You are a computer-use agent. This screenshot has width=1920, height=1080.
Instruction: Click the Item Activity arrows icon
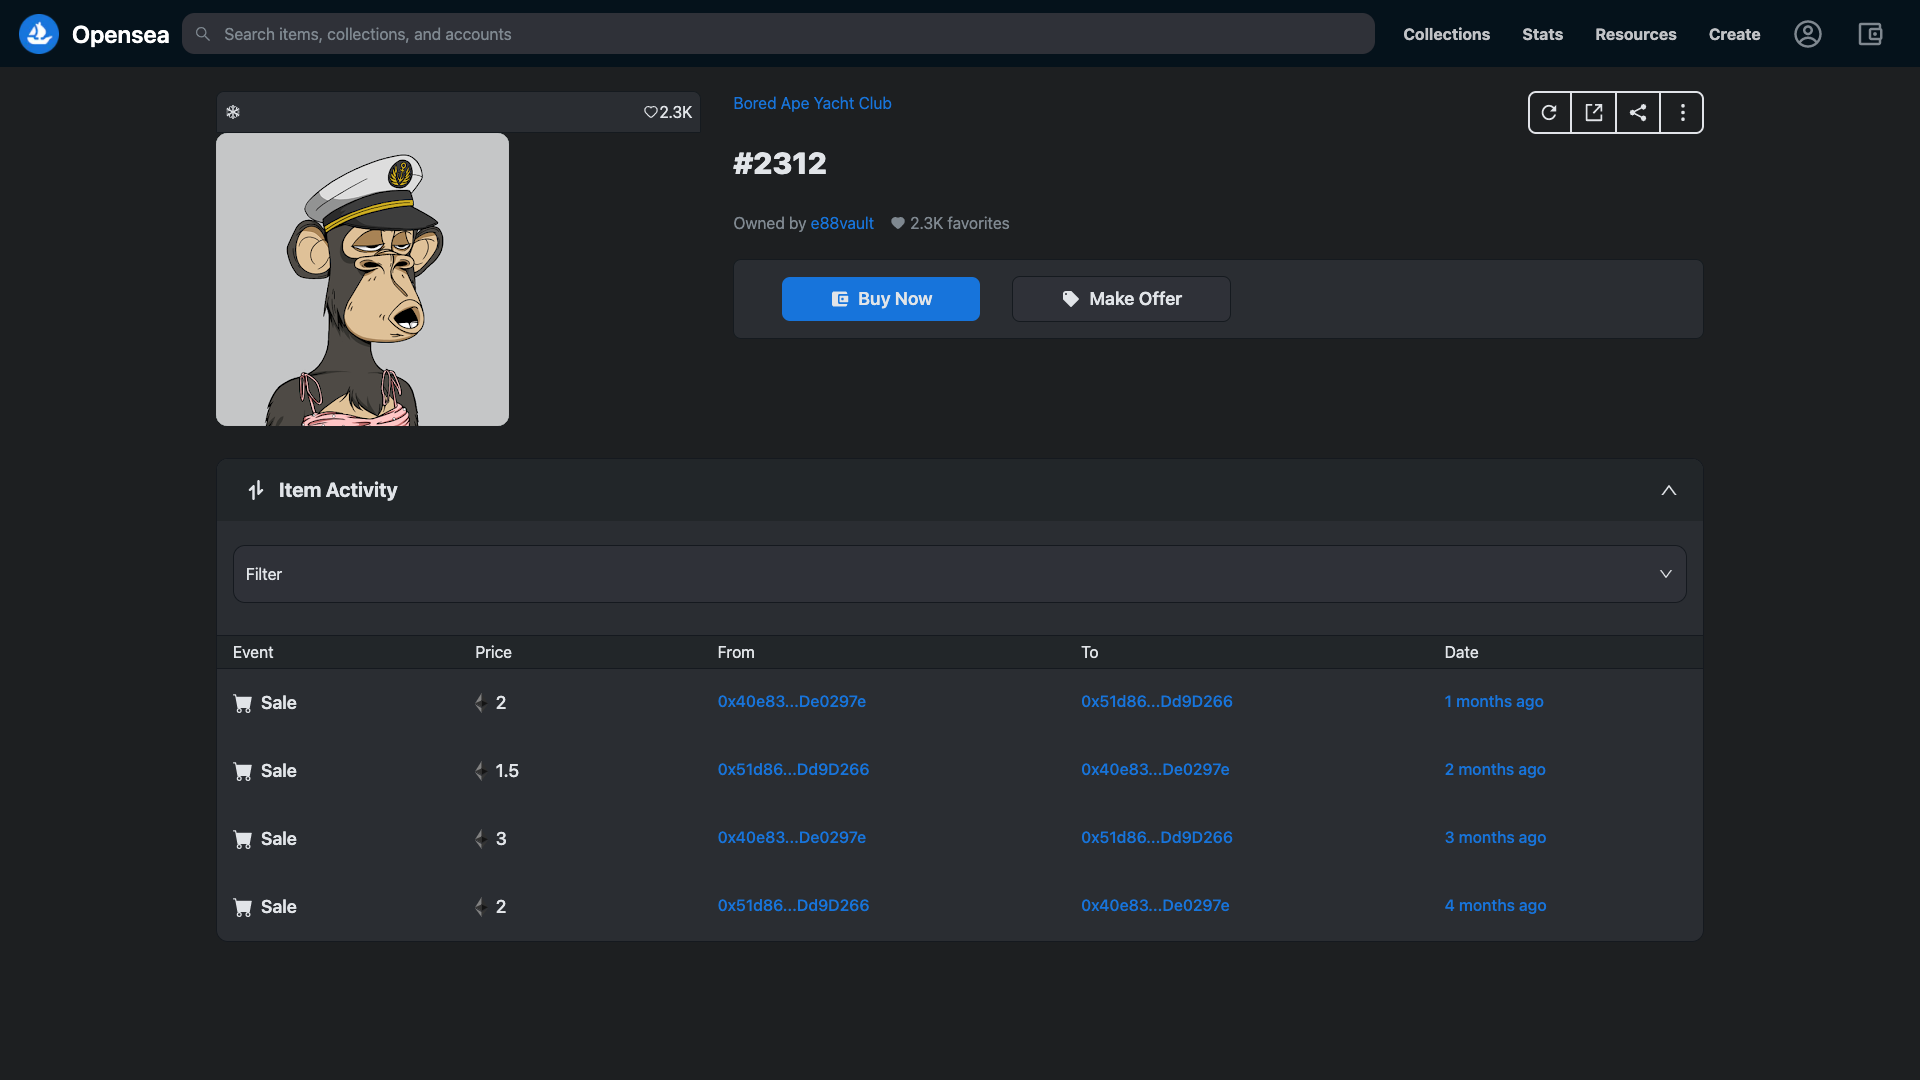256,490
